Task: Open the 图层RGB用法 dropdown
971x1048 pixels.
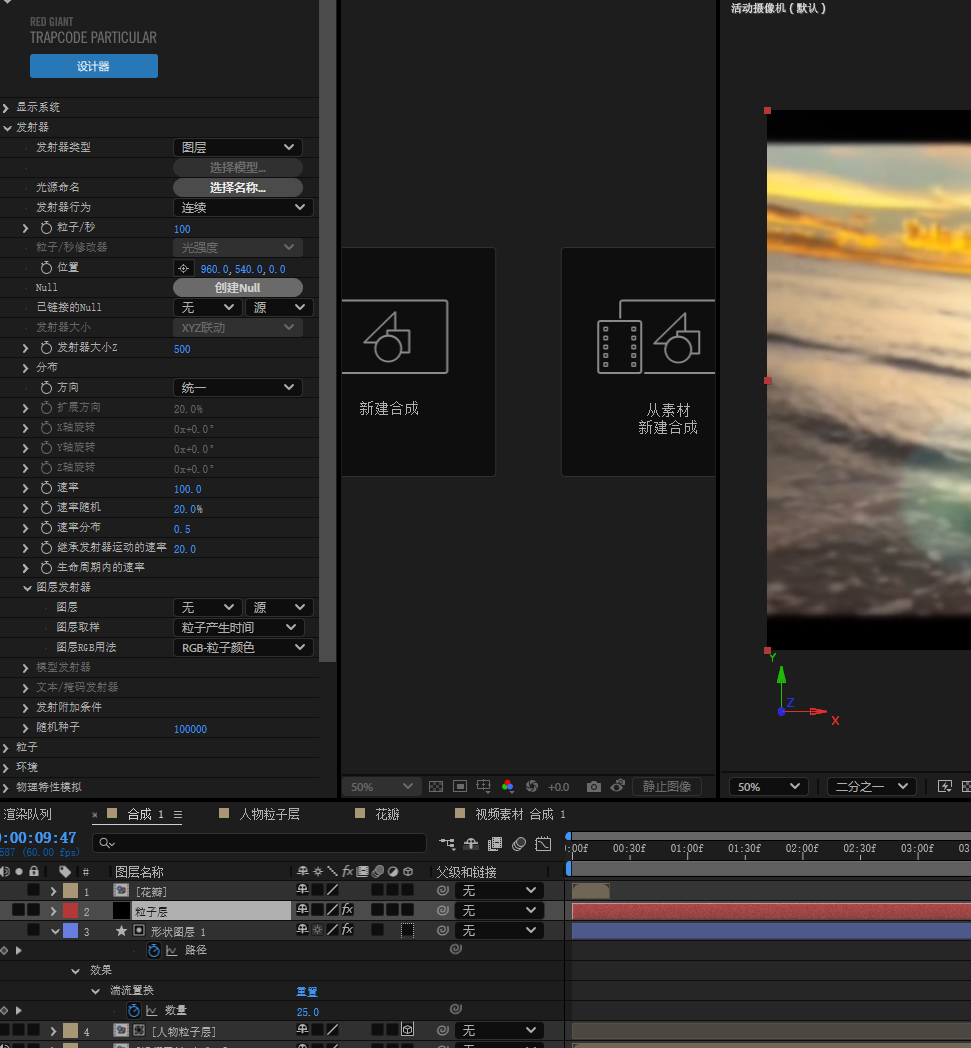Action: point(243,647)
